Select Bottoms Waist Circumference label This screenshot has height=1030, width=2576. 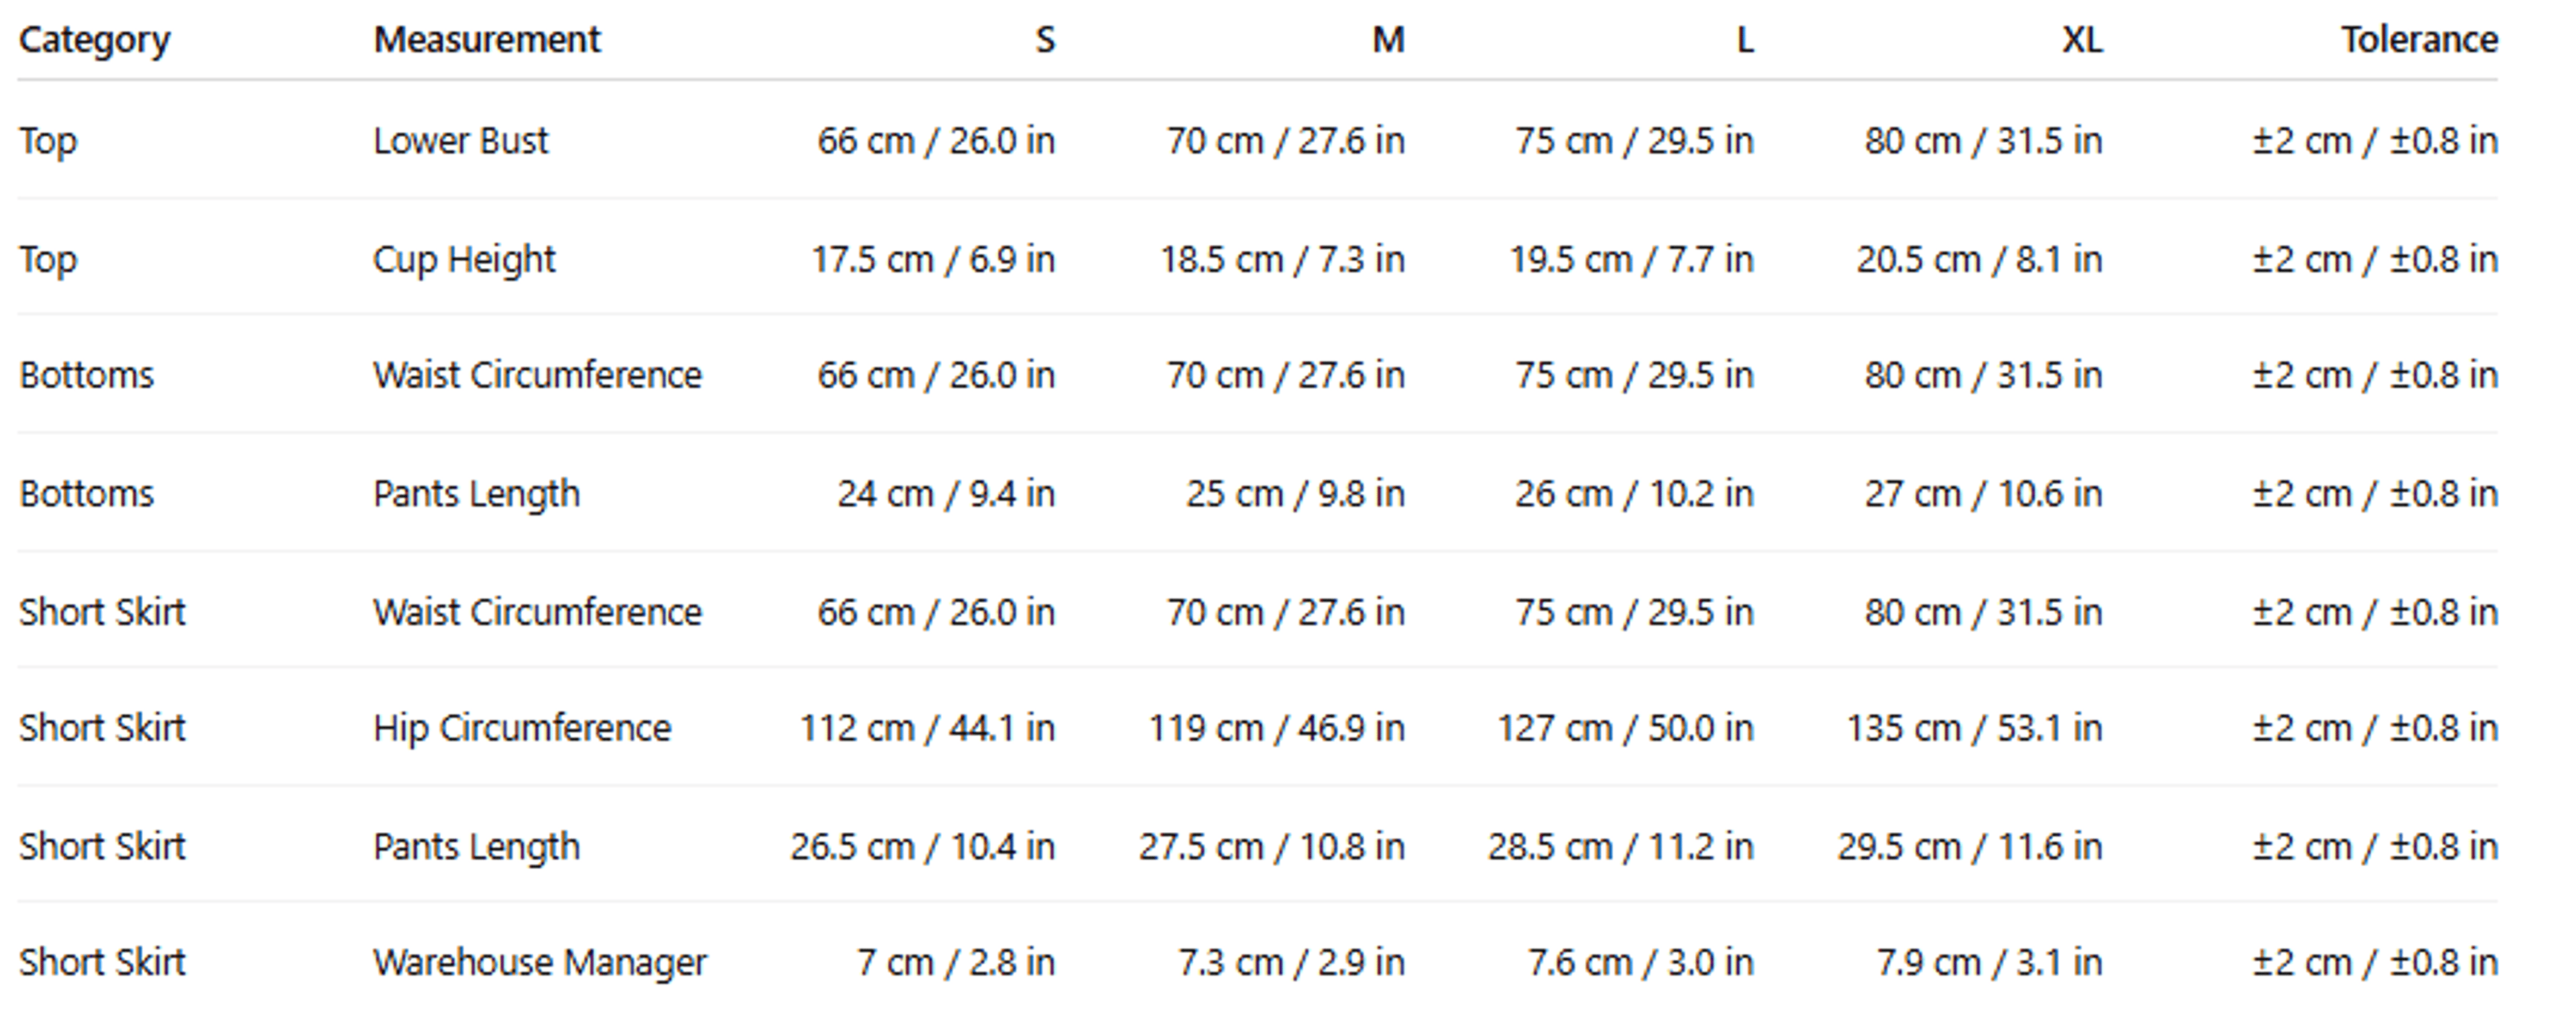click(537, 375)
